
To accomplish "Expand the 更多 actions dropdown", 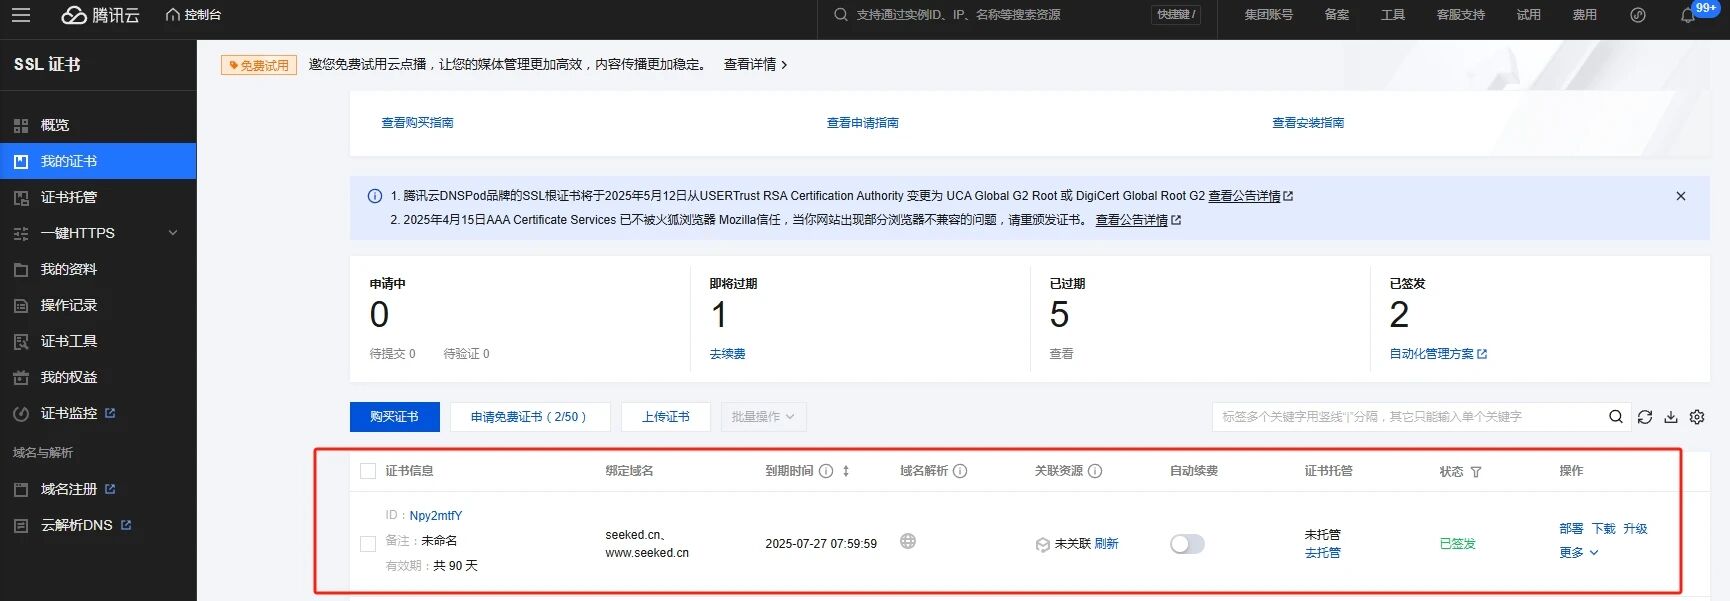I will pyautogui.click(x=1579, y=553).
